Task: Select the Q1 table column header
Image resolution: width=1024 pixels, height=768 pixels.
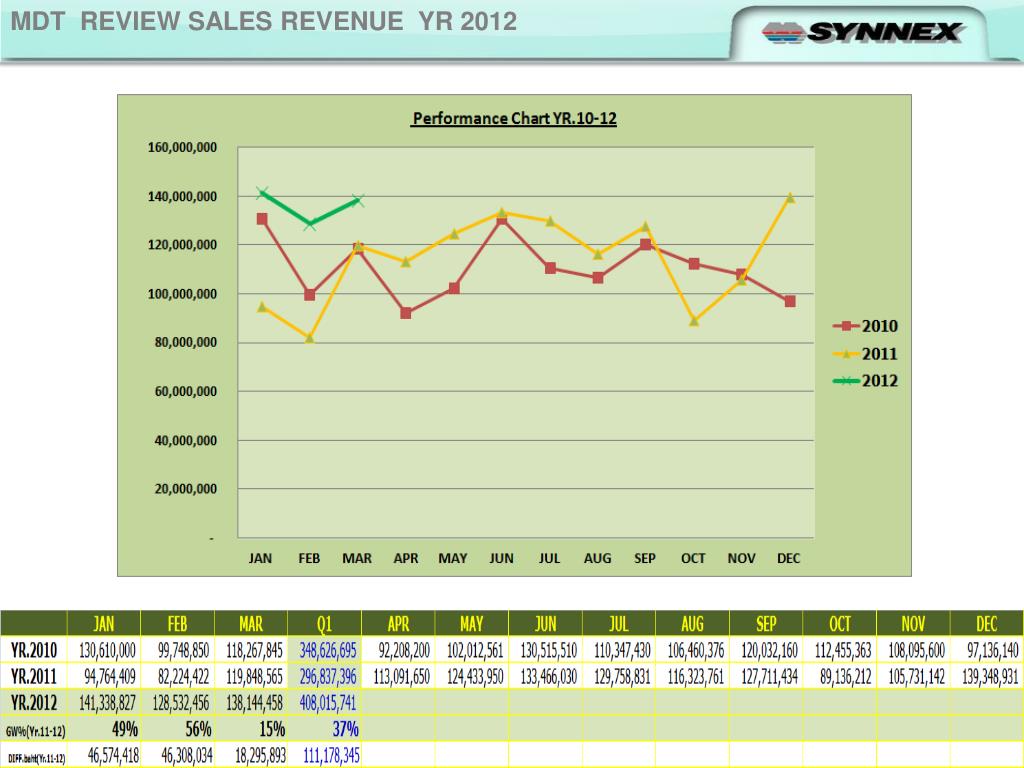Action: coord(325,624)
